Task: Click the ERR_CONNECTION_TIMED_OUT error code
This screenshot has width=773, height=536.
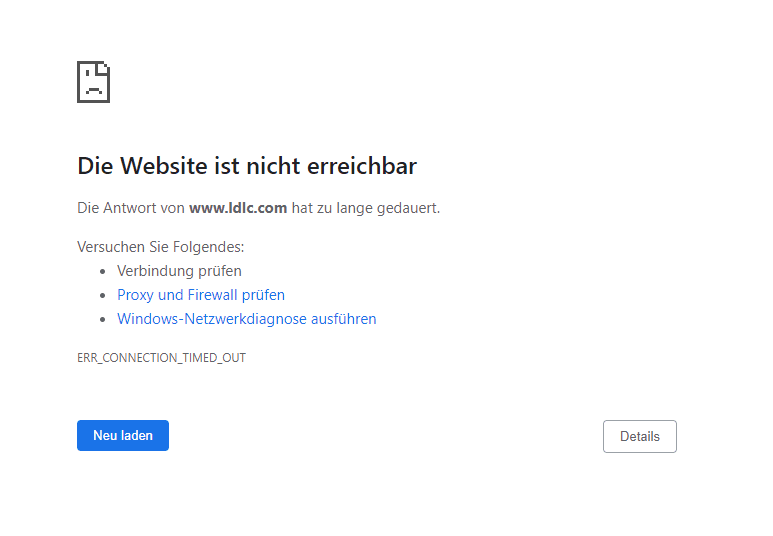Action: (161, 357)
